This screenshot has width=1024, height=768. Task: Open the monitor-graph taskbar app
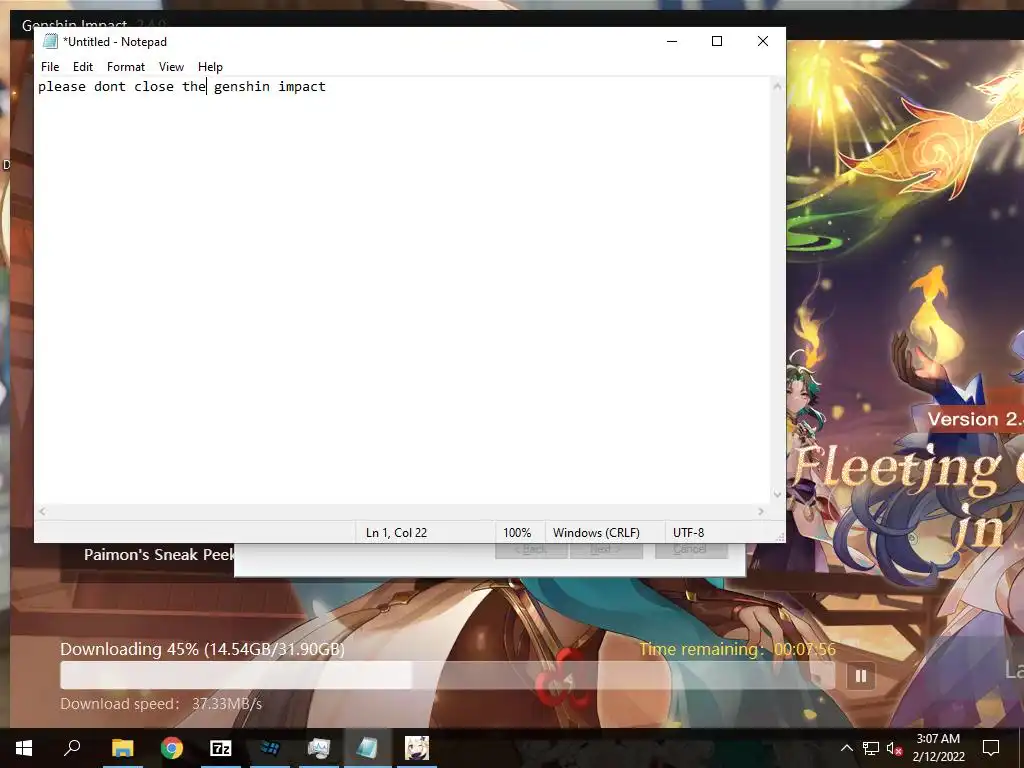click(x=319, y=748)
